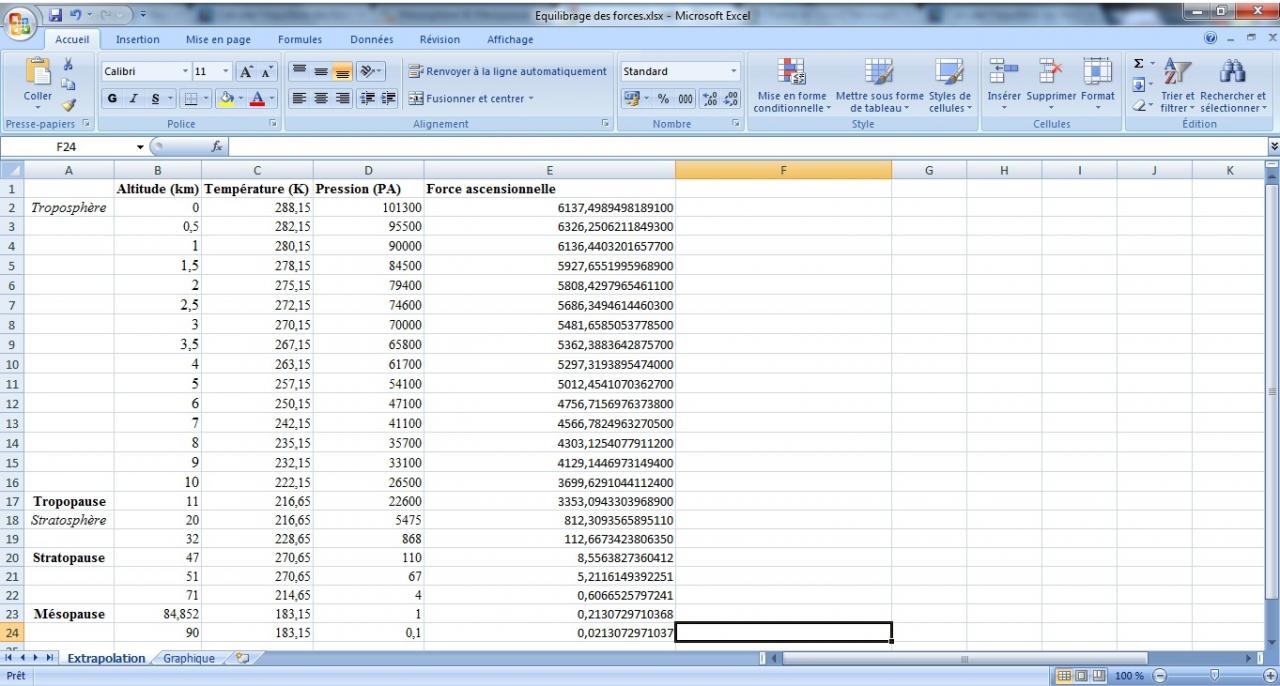Image resolution: width=1280 pixels, height=686 pixels.
Task: Open the Formules ribbon tab
Action: tap(300, 40)
